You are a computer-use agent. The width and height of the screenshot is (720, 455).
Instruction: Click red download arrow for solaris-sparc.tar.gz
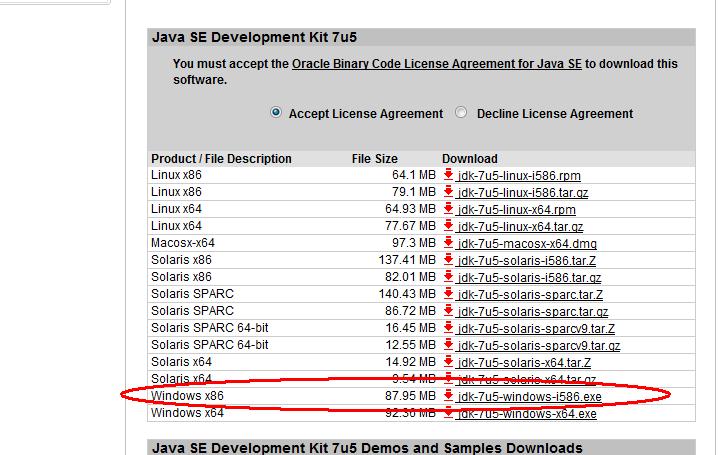(x=449, y=310)
